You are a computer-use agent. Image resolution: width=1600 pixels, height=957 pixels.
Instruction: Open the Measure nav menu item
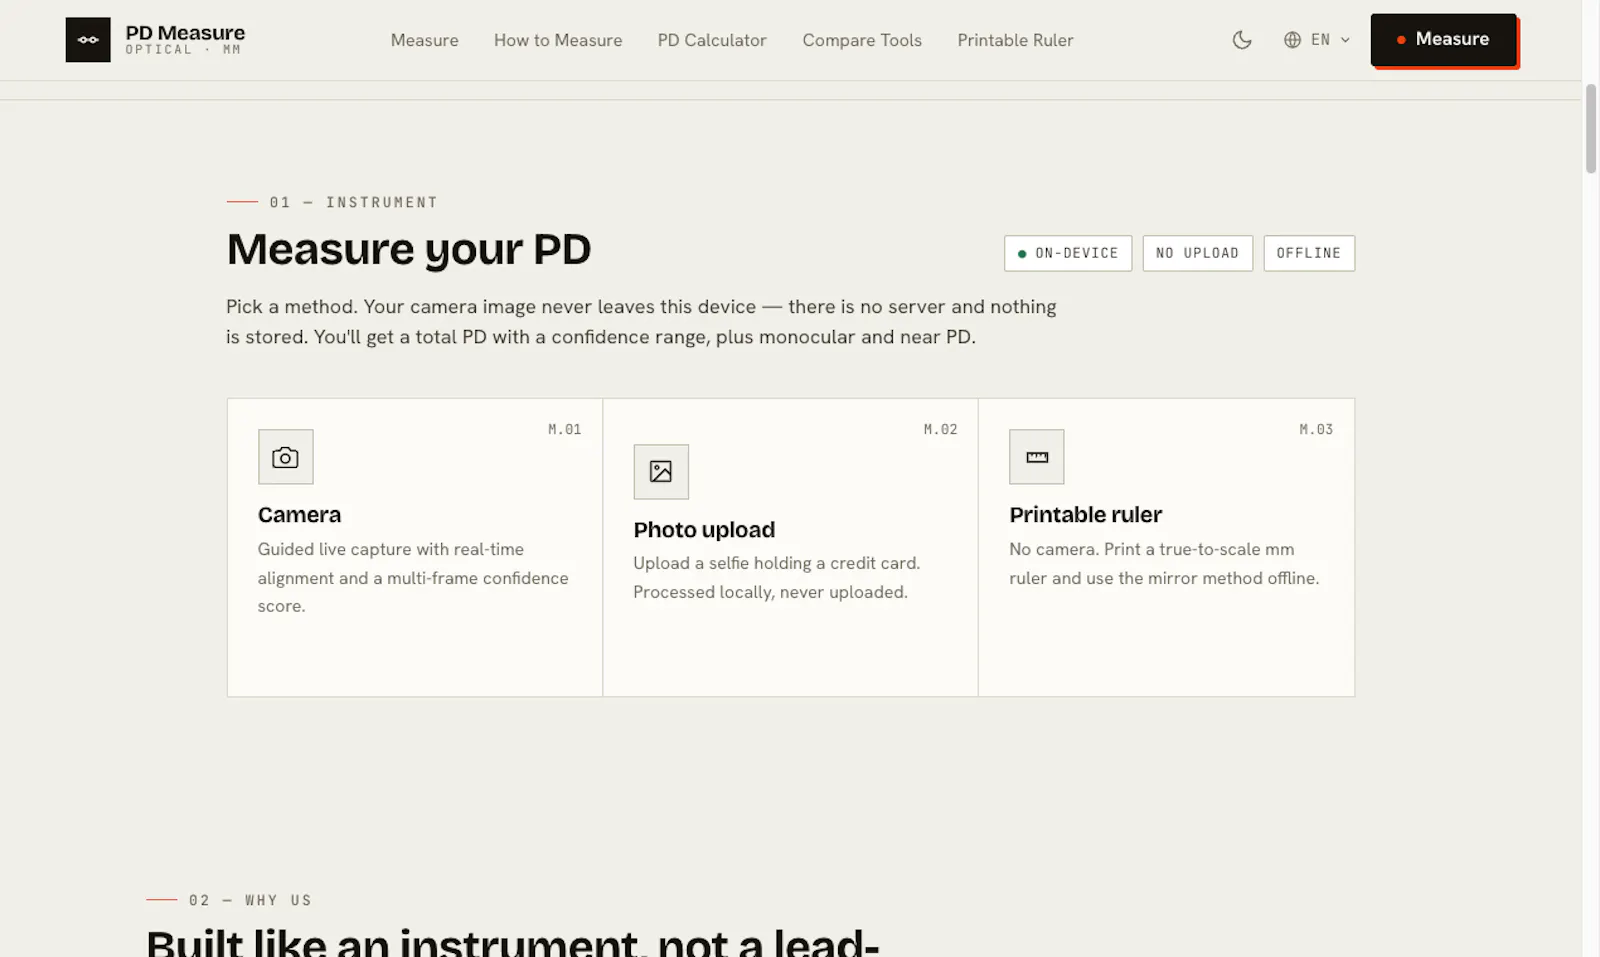click(x=425, y=40)
